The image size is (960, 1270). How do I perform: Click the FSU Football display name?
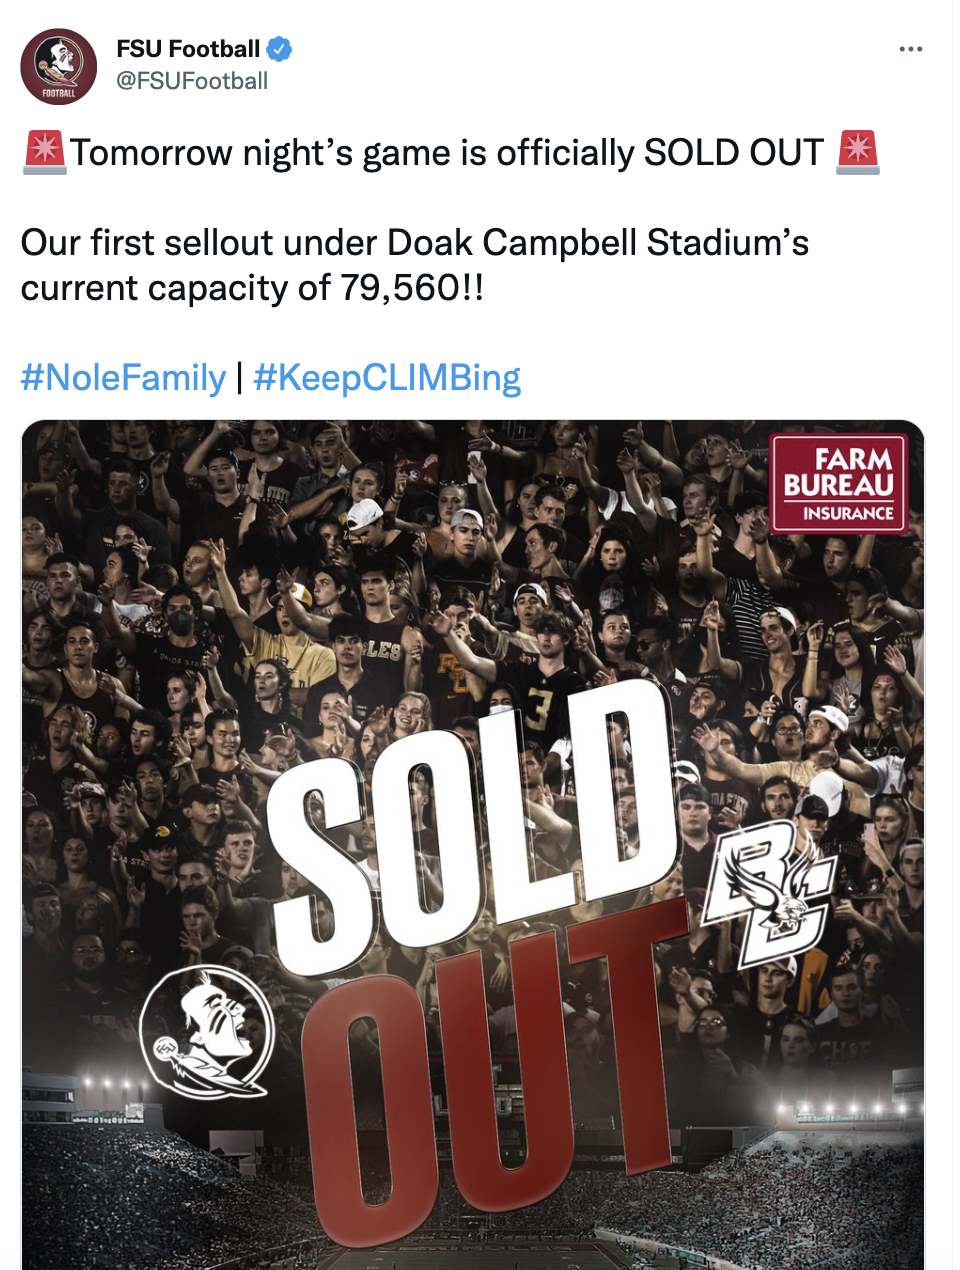[188, 48]
